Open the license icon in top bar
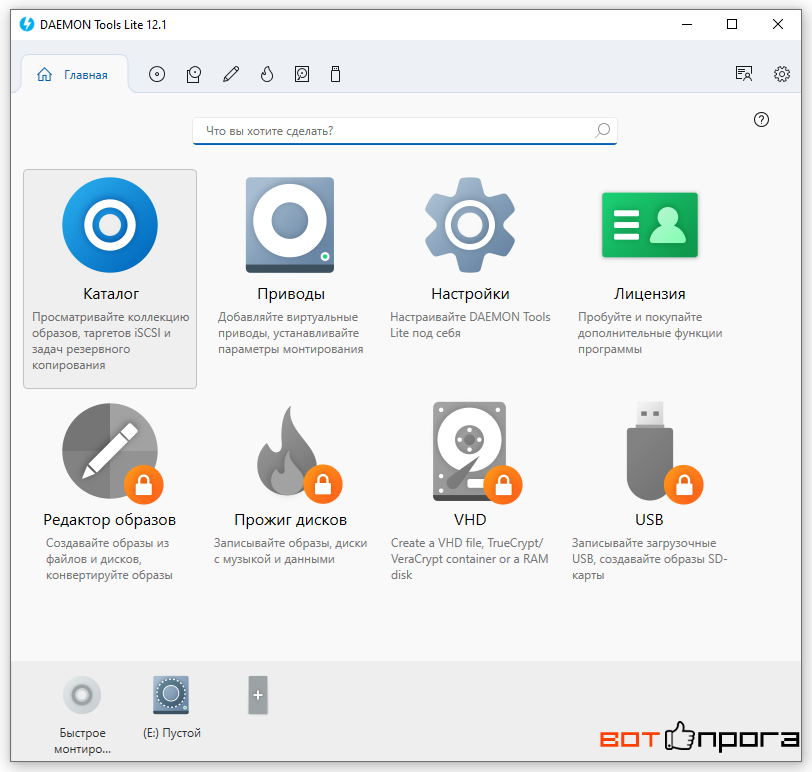Image resolution: width=812 pixels, height=772 pixels. point(744,74)
